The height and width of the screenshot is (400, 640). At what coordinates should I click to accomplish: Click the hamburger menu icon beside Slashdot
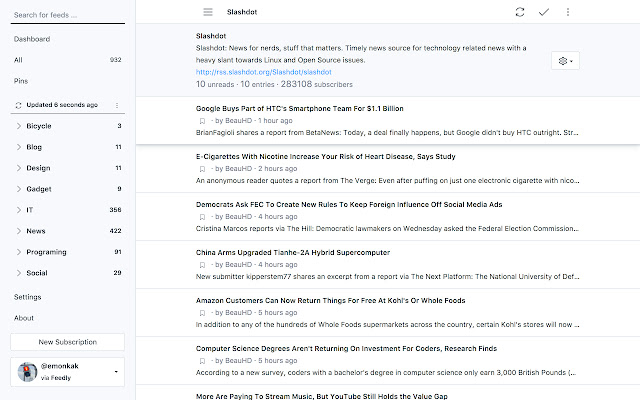tap(208, 12)
